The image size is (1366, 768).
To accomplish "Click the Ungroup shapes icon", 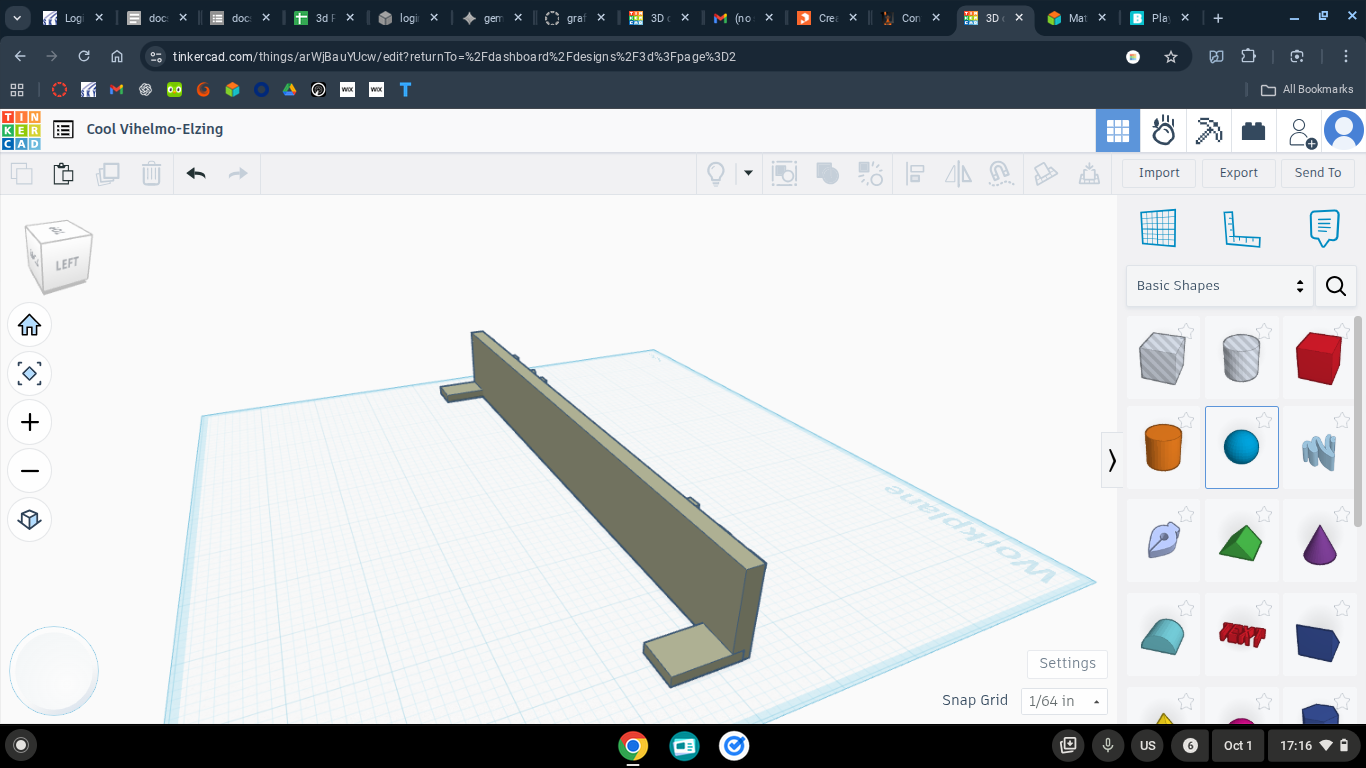I will coord(871,173).
